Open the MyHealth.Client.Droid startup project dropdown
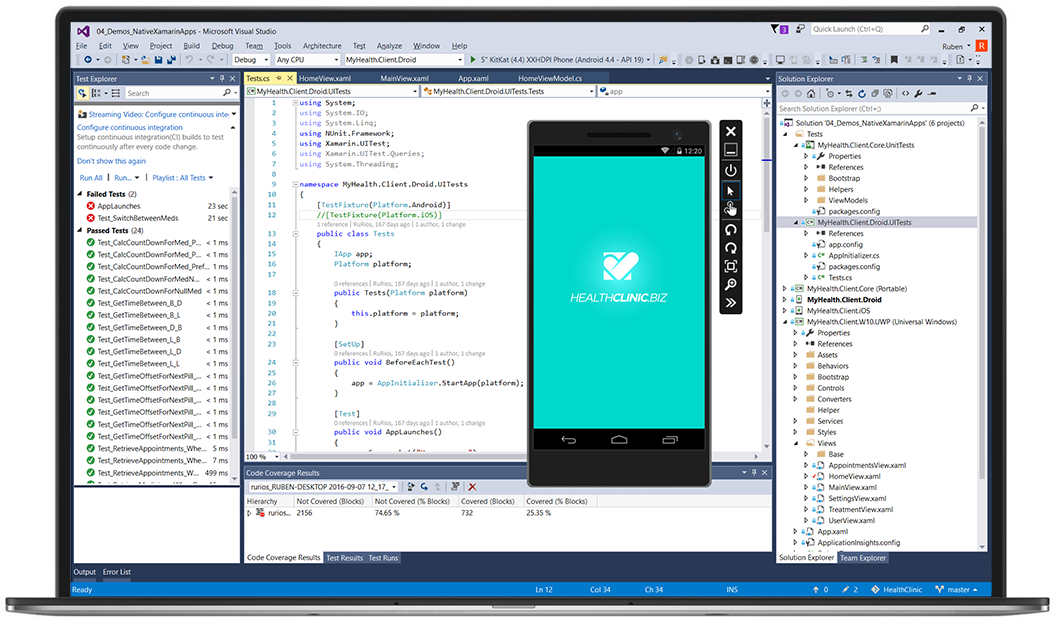This screenshot has width=1058, height=621. 403,59
